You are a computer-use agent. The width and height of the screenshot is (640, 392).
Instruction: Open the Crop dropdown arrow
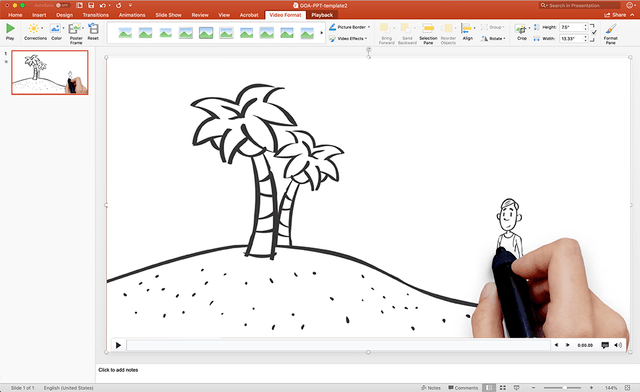529,28
